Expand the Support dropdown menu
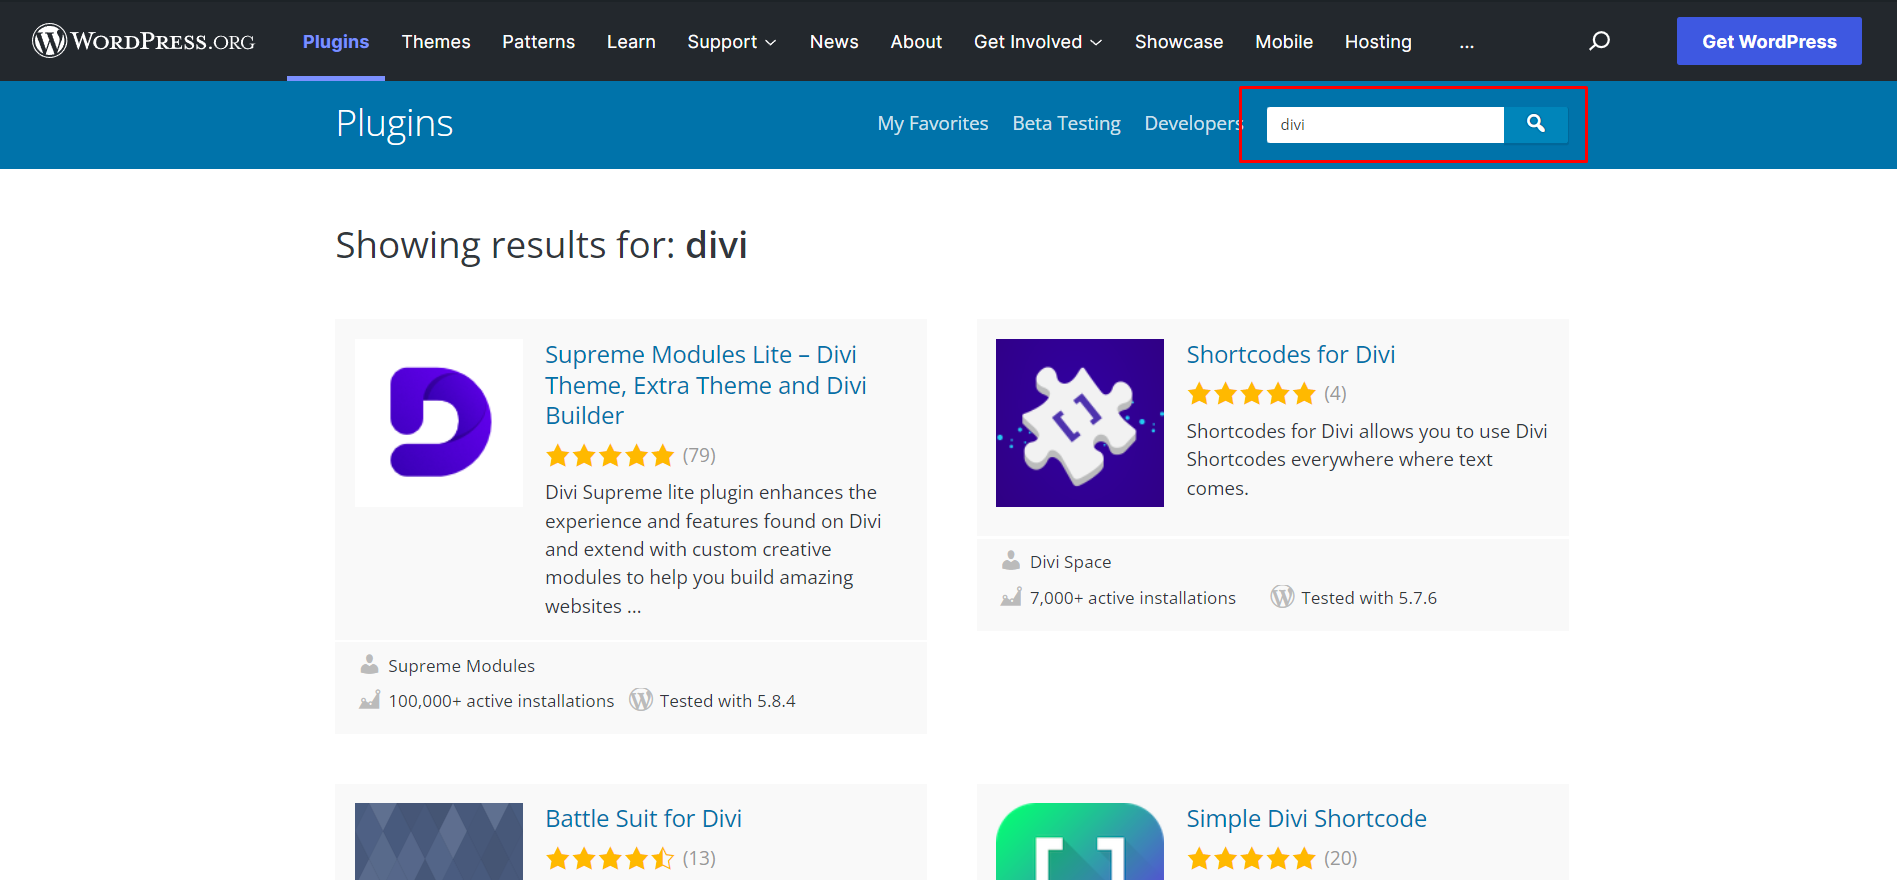The image size is (1897, 880). (732, 42)
